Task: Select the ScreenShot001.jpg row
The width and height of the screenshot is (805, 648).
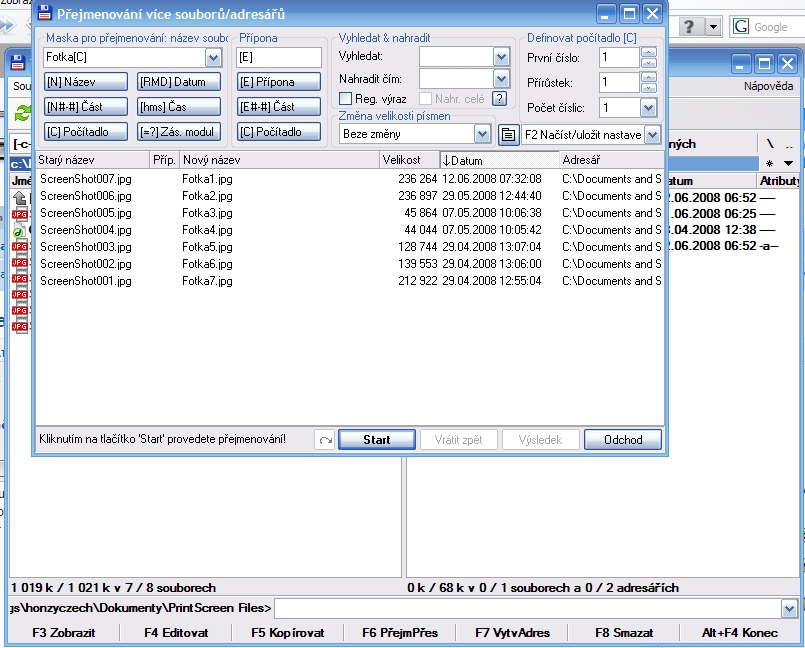Action: point(350,281)
